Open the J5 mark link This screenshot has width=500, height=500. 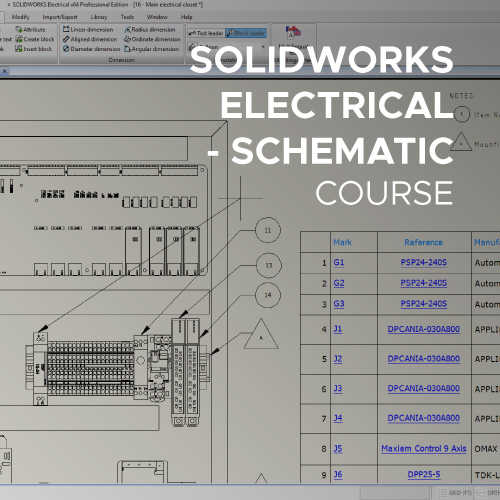pos(338,449)
